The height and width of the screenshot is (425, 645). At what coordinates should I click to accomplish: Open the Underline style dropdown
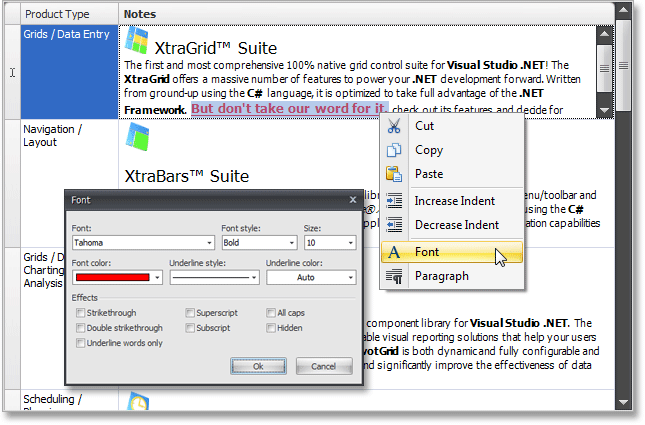(x=214, y=278)
